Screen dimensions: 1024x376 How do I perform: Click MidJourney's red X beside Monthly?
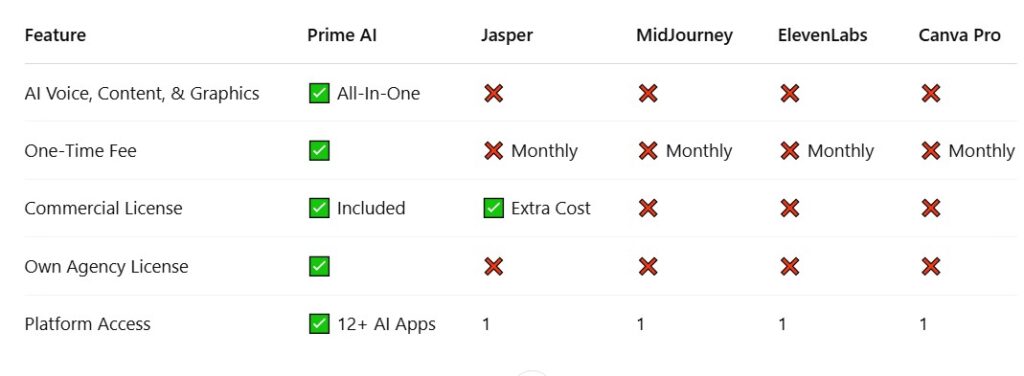[x=648, y=151]
